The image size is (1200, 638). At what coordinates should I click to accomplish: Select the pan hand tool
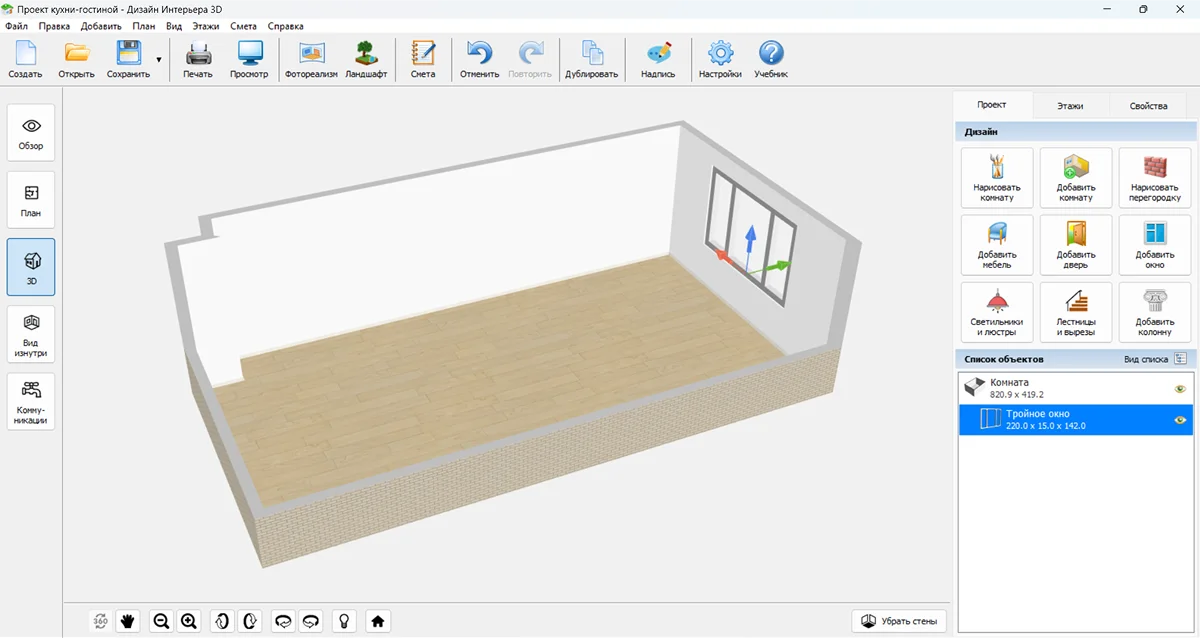[128, 621]
